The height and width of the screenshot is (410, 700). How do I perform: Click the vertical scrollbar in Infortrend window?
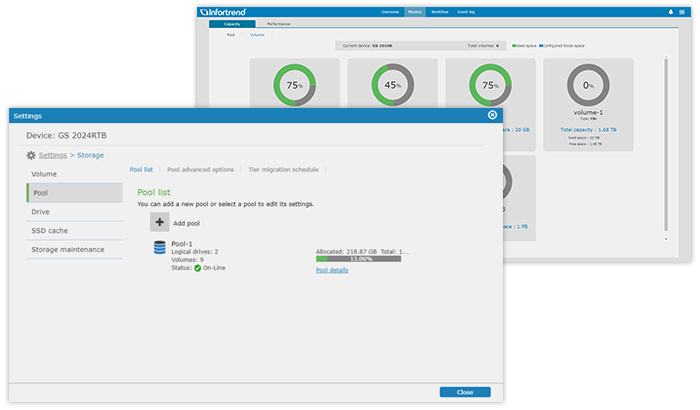666,143
